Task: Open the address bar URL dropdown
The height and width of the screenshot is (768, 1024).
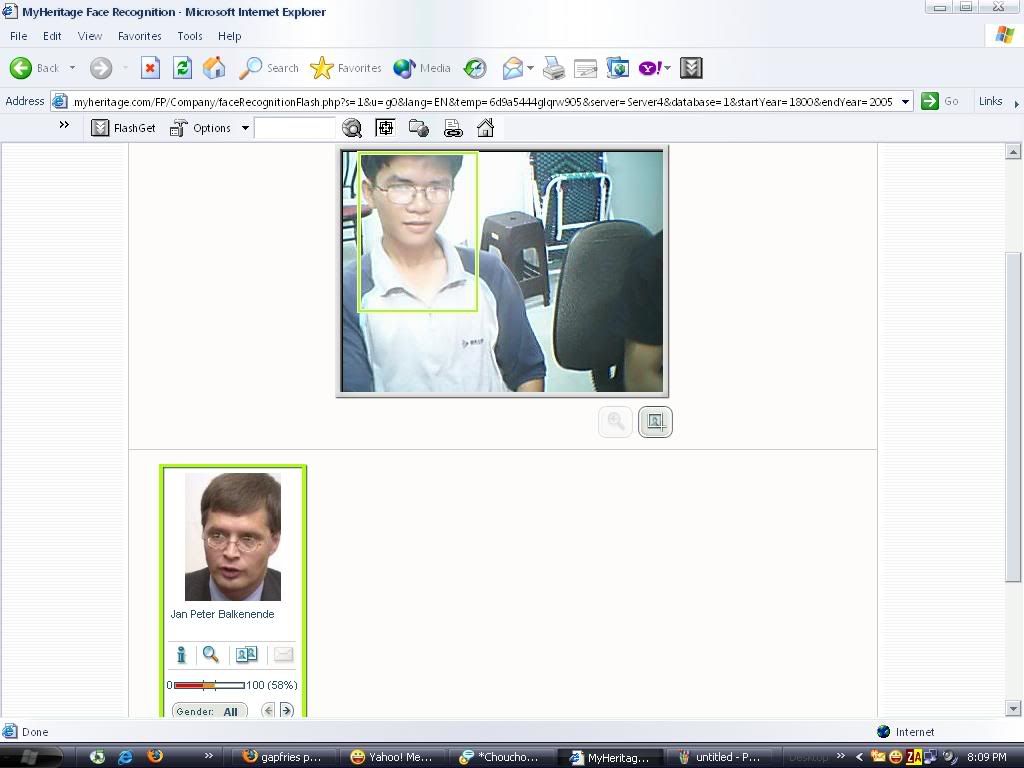Action: [905, 102]
